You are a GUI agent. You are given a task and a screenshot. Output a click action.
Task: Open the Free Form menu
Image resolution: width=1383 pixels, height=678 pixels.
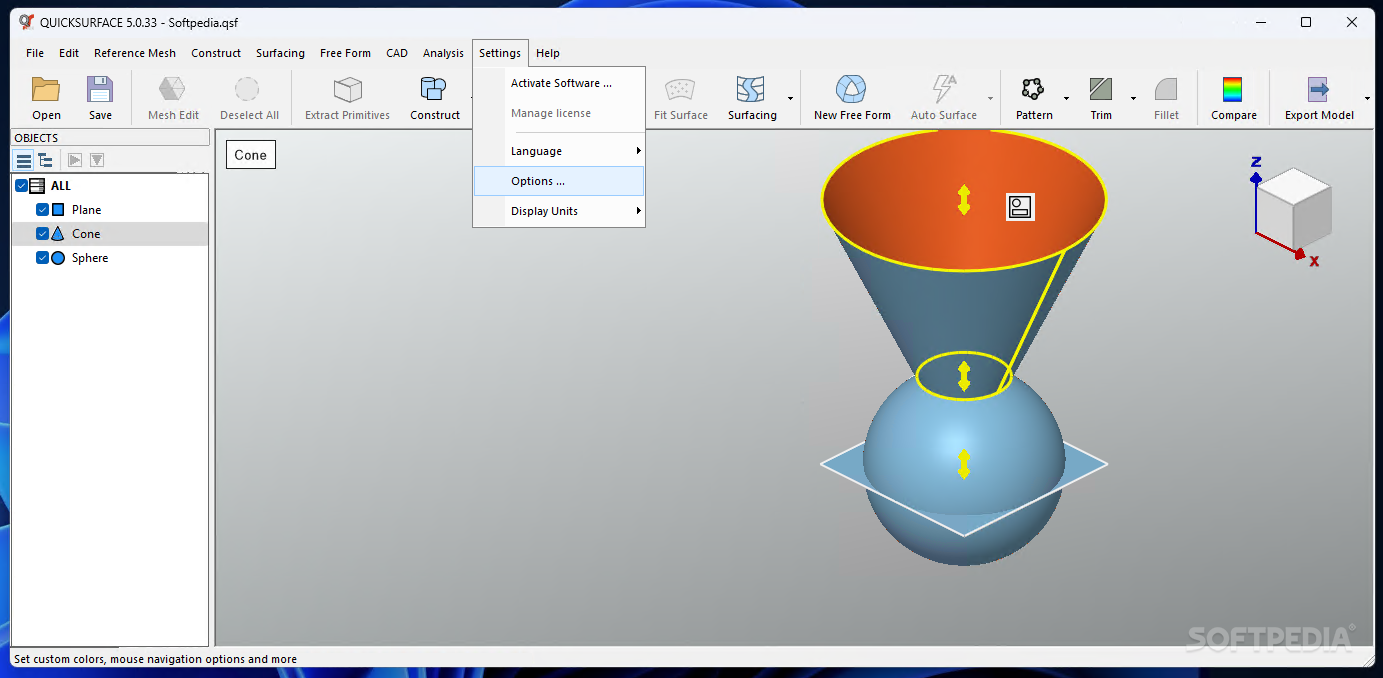click(345, 53)
